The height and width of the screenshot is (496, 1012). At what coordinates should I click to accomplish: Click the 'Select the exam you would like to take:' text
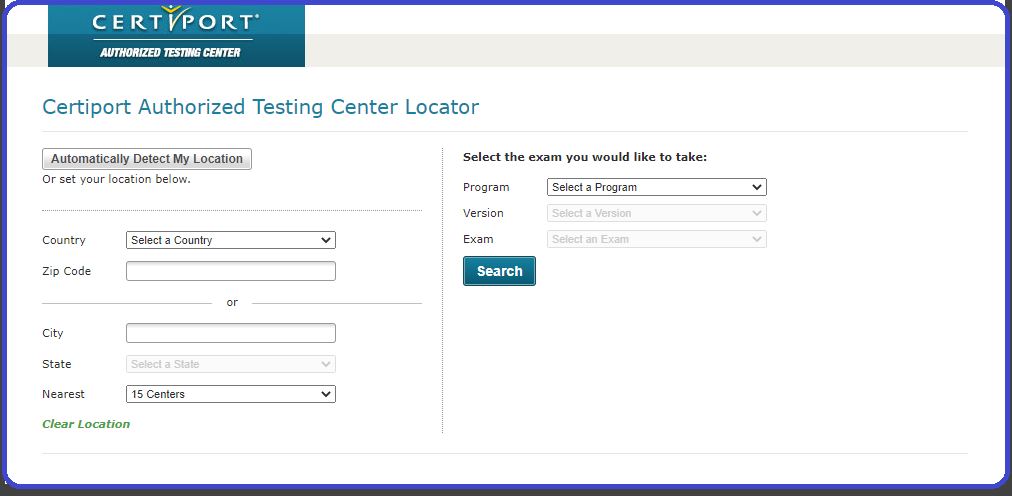tap(585, 157)
